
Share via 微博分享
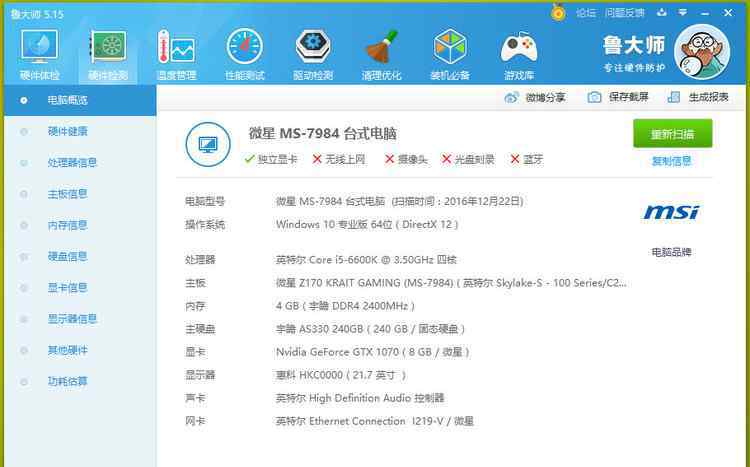tap(536, 97)
